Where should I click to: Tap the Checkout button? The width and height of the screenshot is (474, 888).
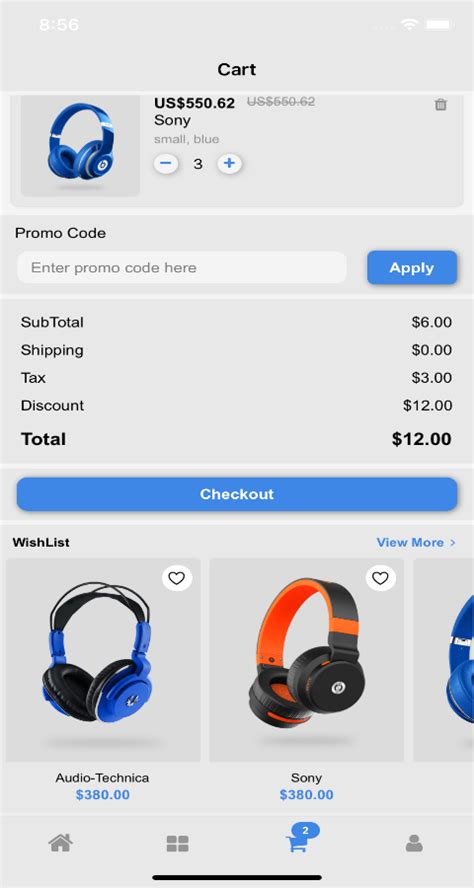click(237, 494)
